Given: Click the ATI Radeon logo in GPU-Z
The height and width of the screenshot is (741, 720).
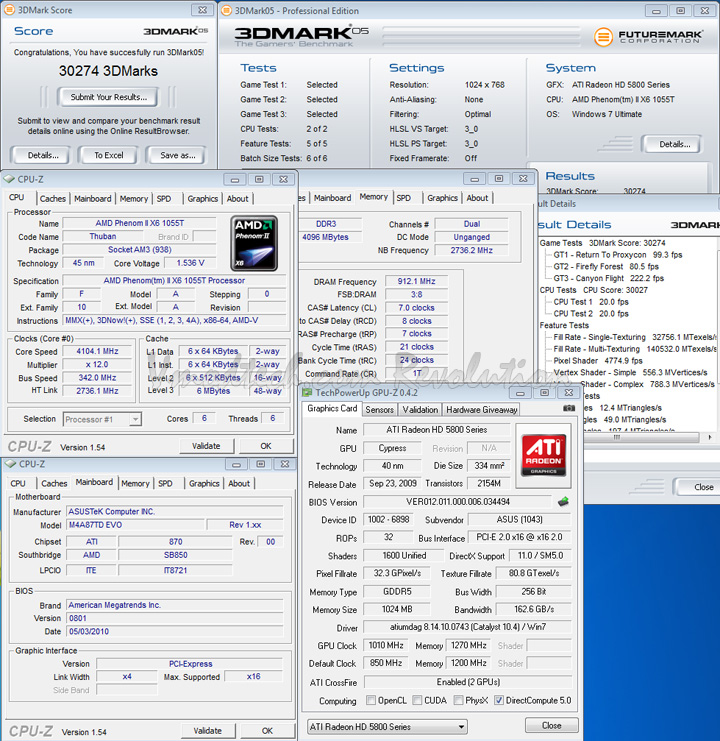Looking at the screenshot, I should click(x=543, y=455).
